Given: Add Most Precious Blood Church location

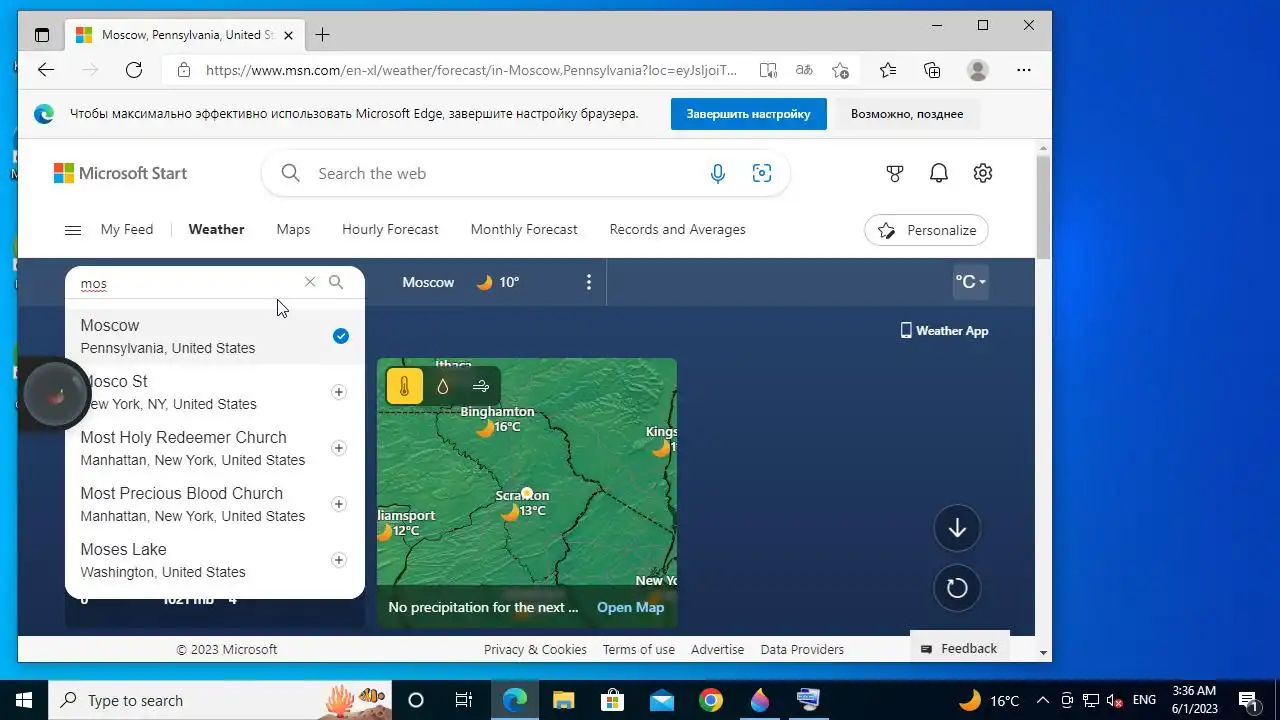Looking at the screenshot, I should tap(339, 504).
